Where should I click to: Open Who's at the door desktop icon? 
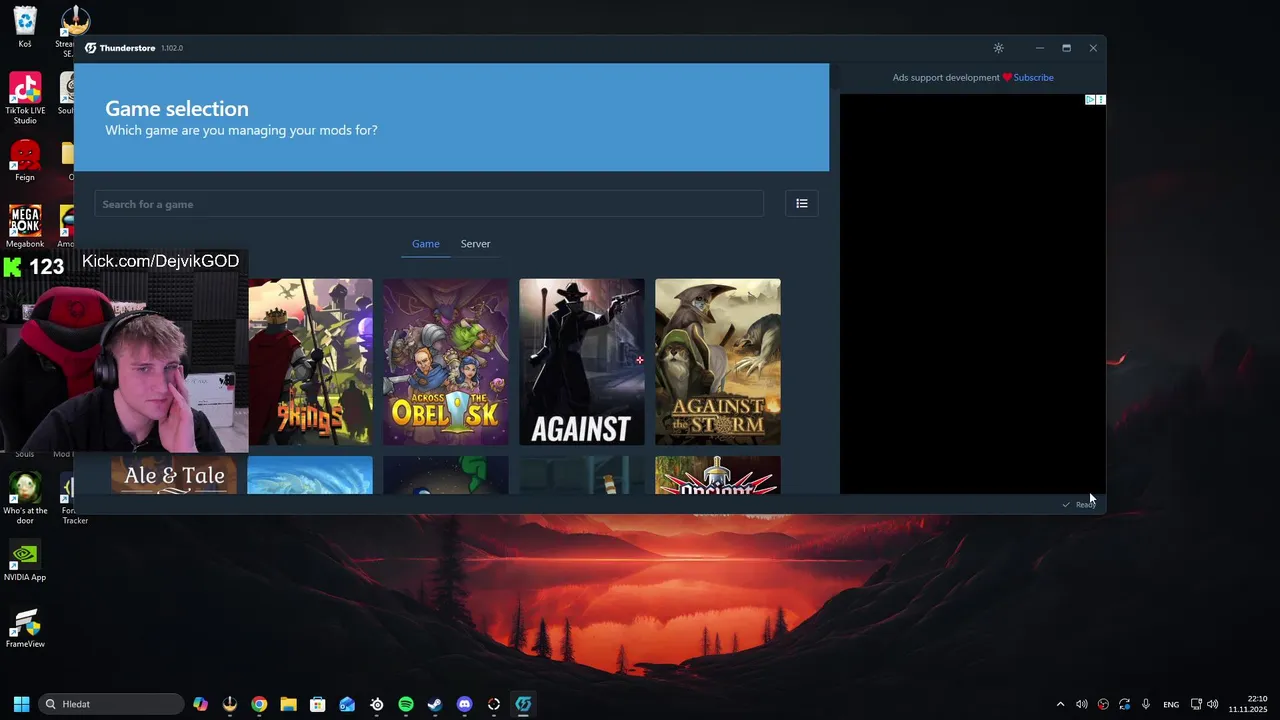click(25, 498)
